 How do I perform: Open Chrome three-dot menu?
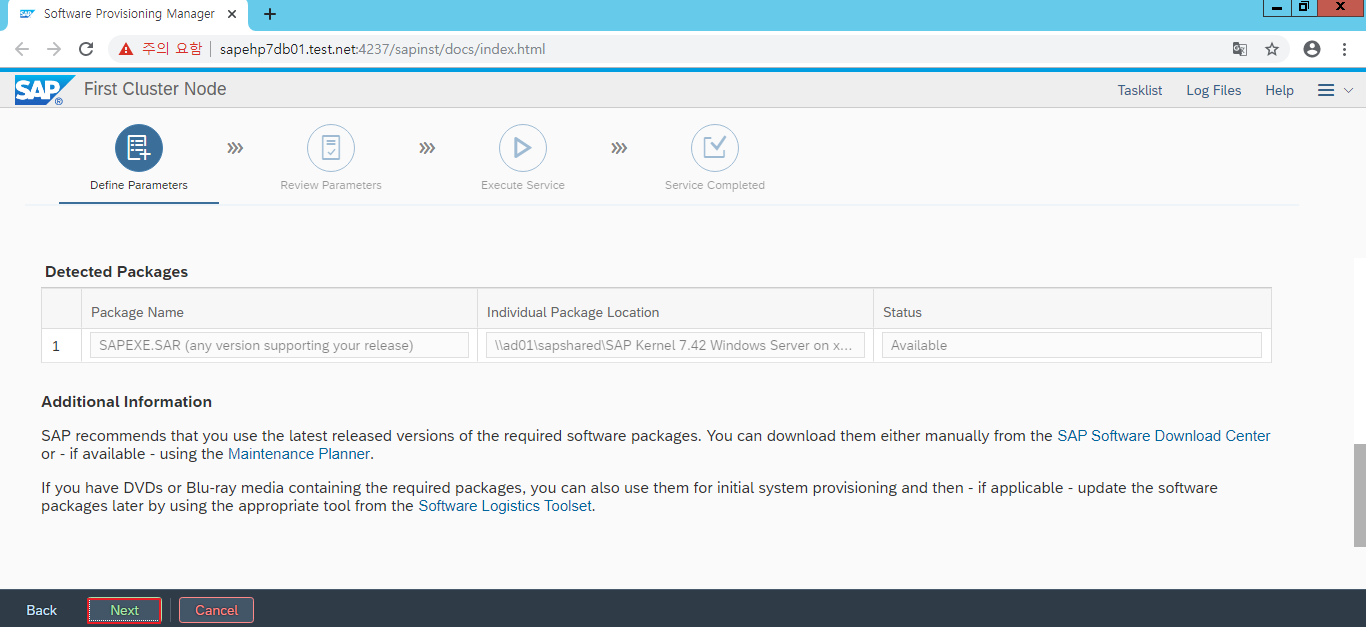(x=1344, y=49)
